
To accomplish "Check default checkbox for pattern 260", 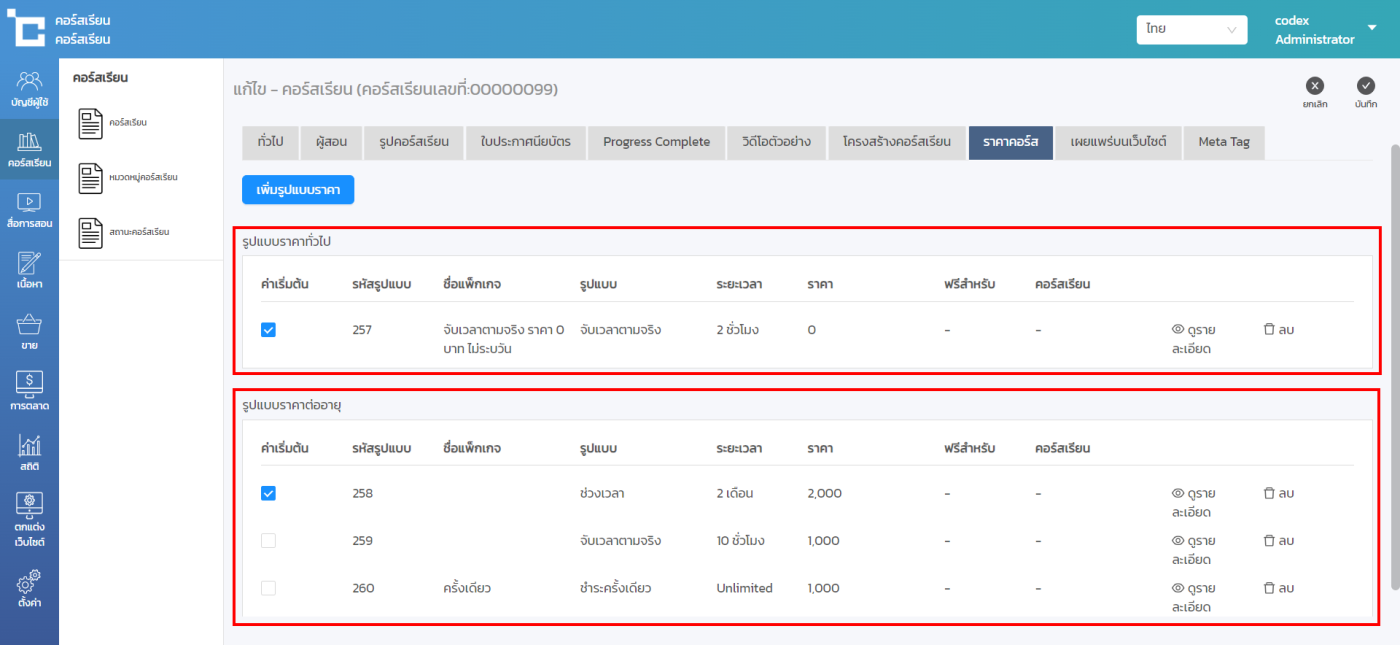I will click(268, 588).
